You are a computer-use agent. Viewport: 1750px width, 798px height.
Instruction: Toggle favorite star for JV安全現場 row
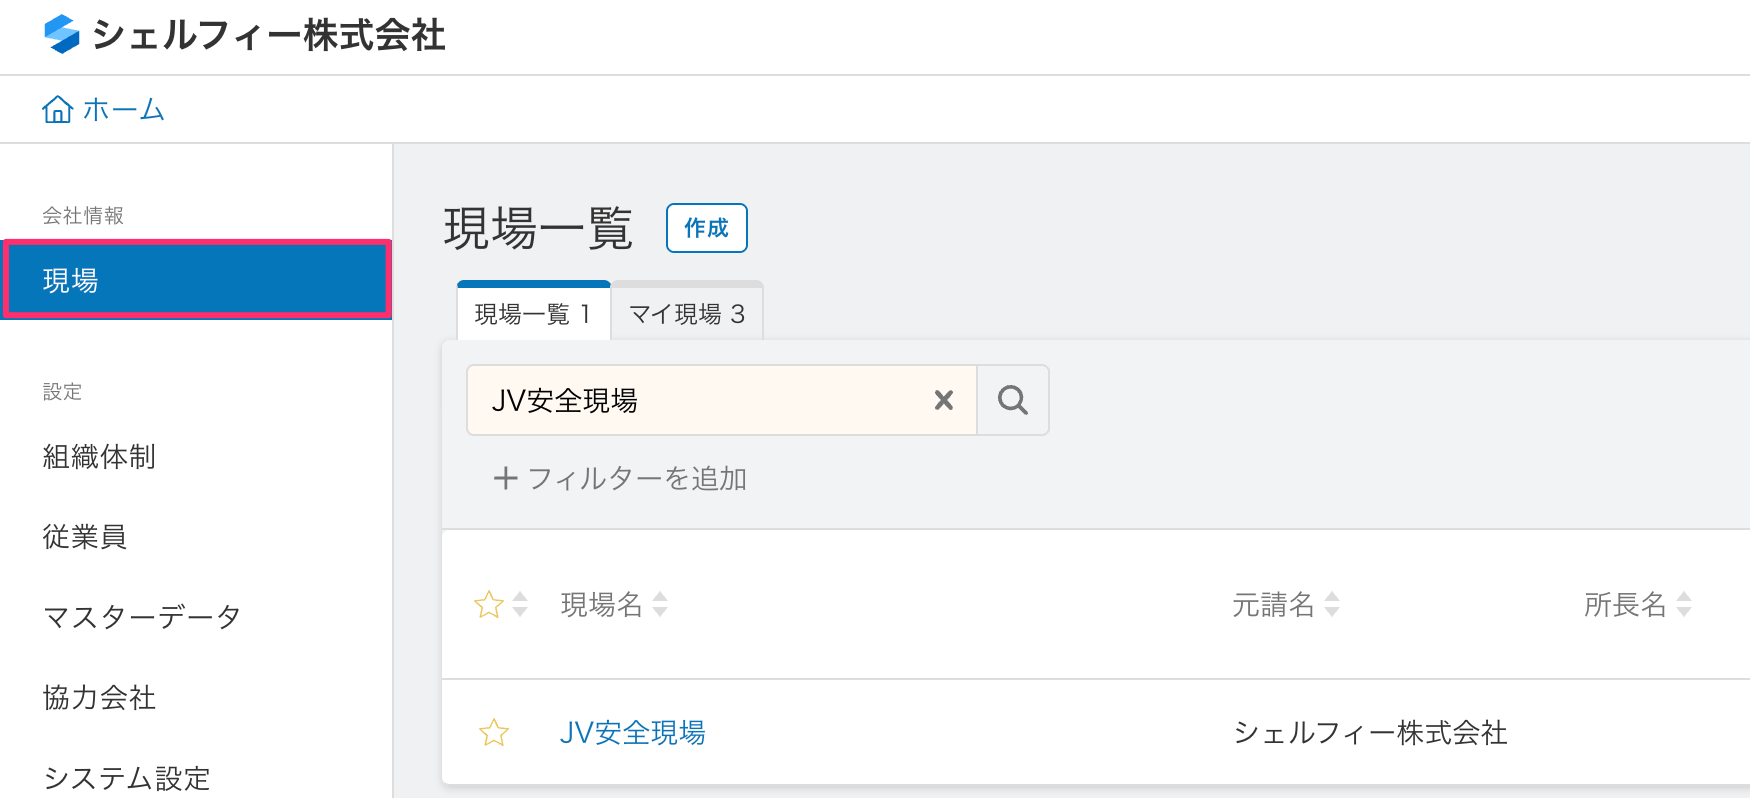(x=494, y=733)
